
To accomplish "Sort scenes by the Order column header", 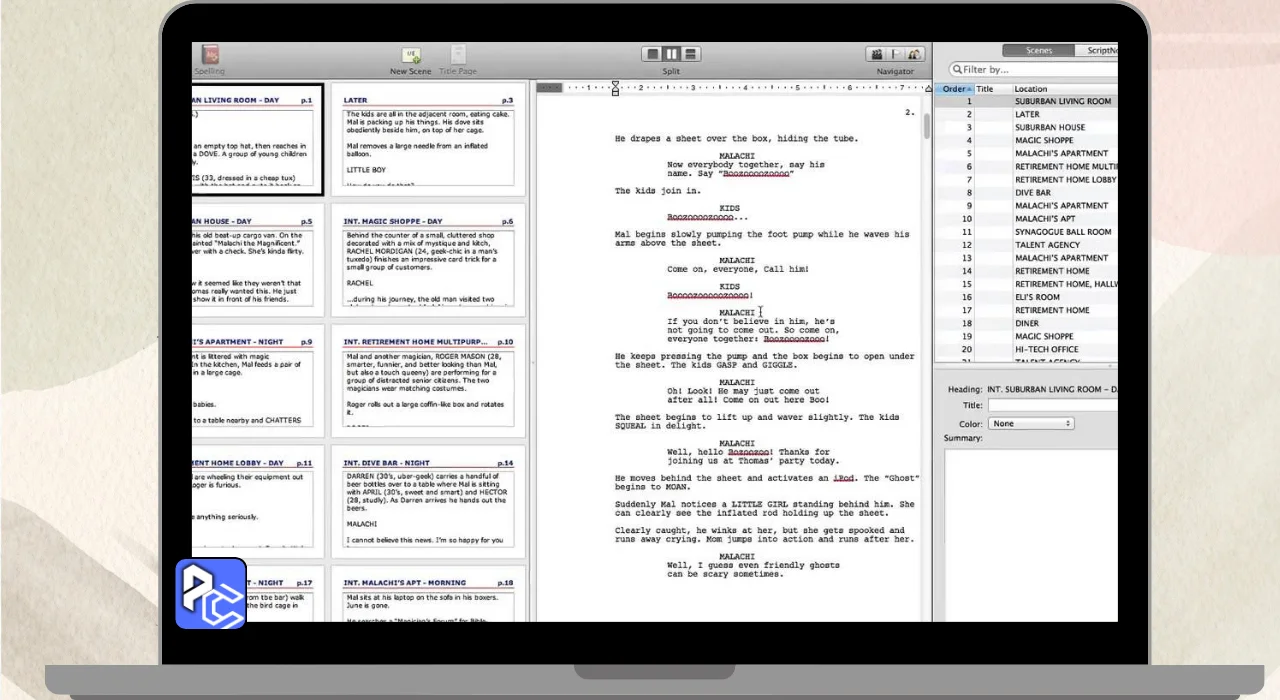I will pyautogui.click(x=955, y=89).
